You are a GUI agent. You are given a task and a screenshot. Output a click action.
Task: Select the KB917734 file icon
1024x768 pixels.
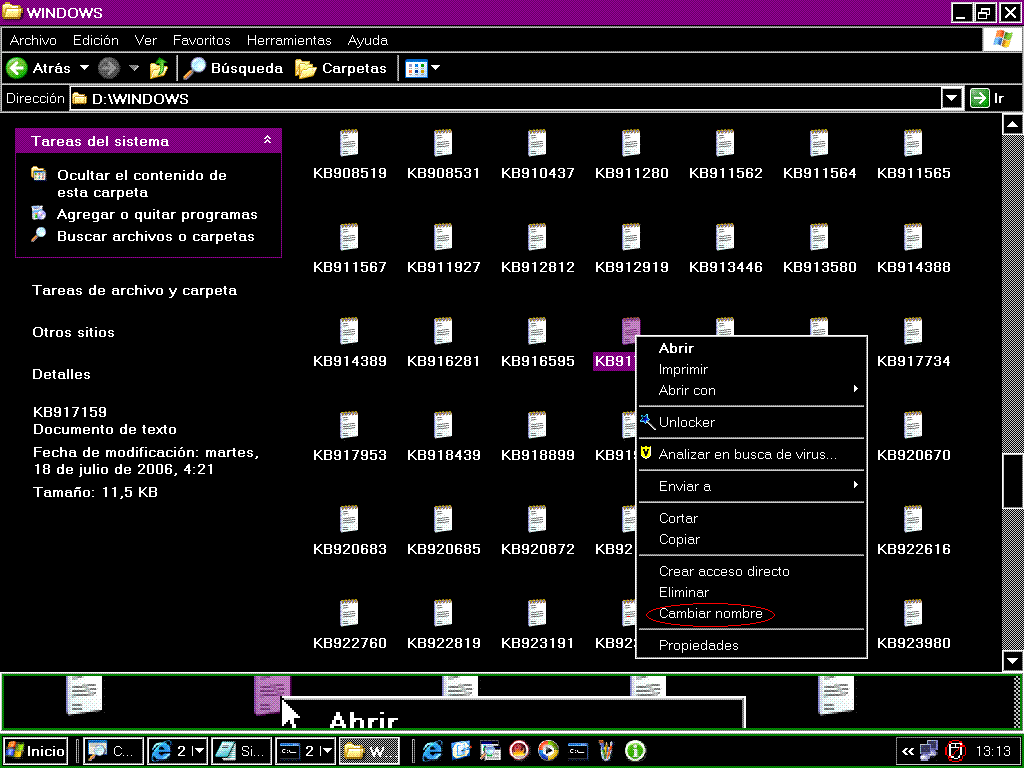pyautogui.click(x=914, y=331)
